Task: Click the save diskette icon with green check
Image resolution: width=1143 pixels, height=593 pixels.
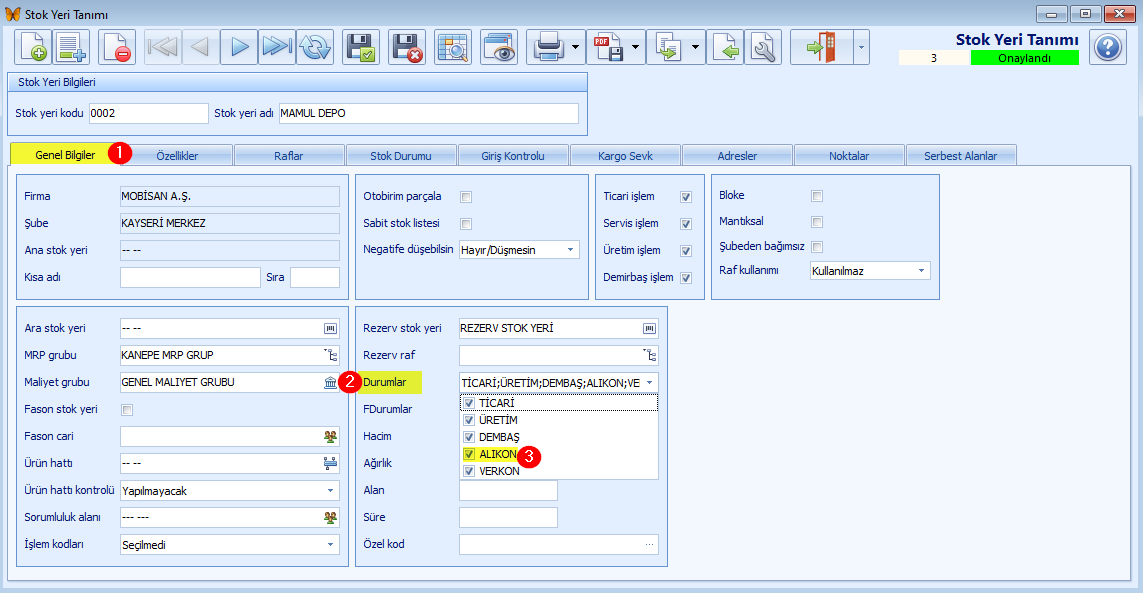Action: (361, 47)
